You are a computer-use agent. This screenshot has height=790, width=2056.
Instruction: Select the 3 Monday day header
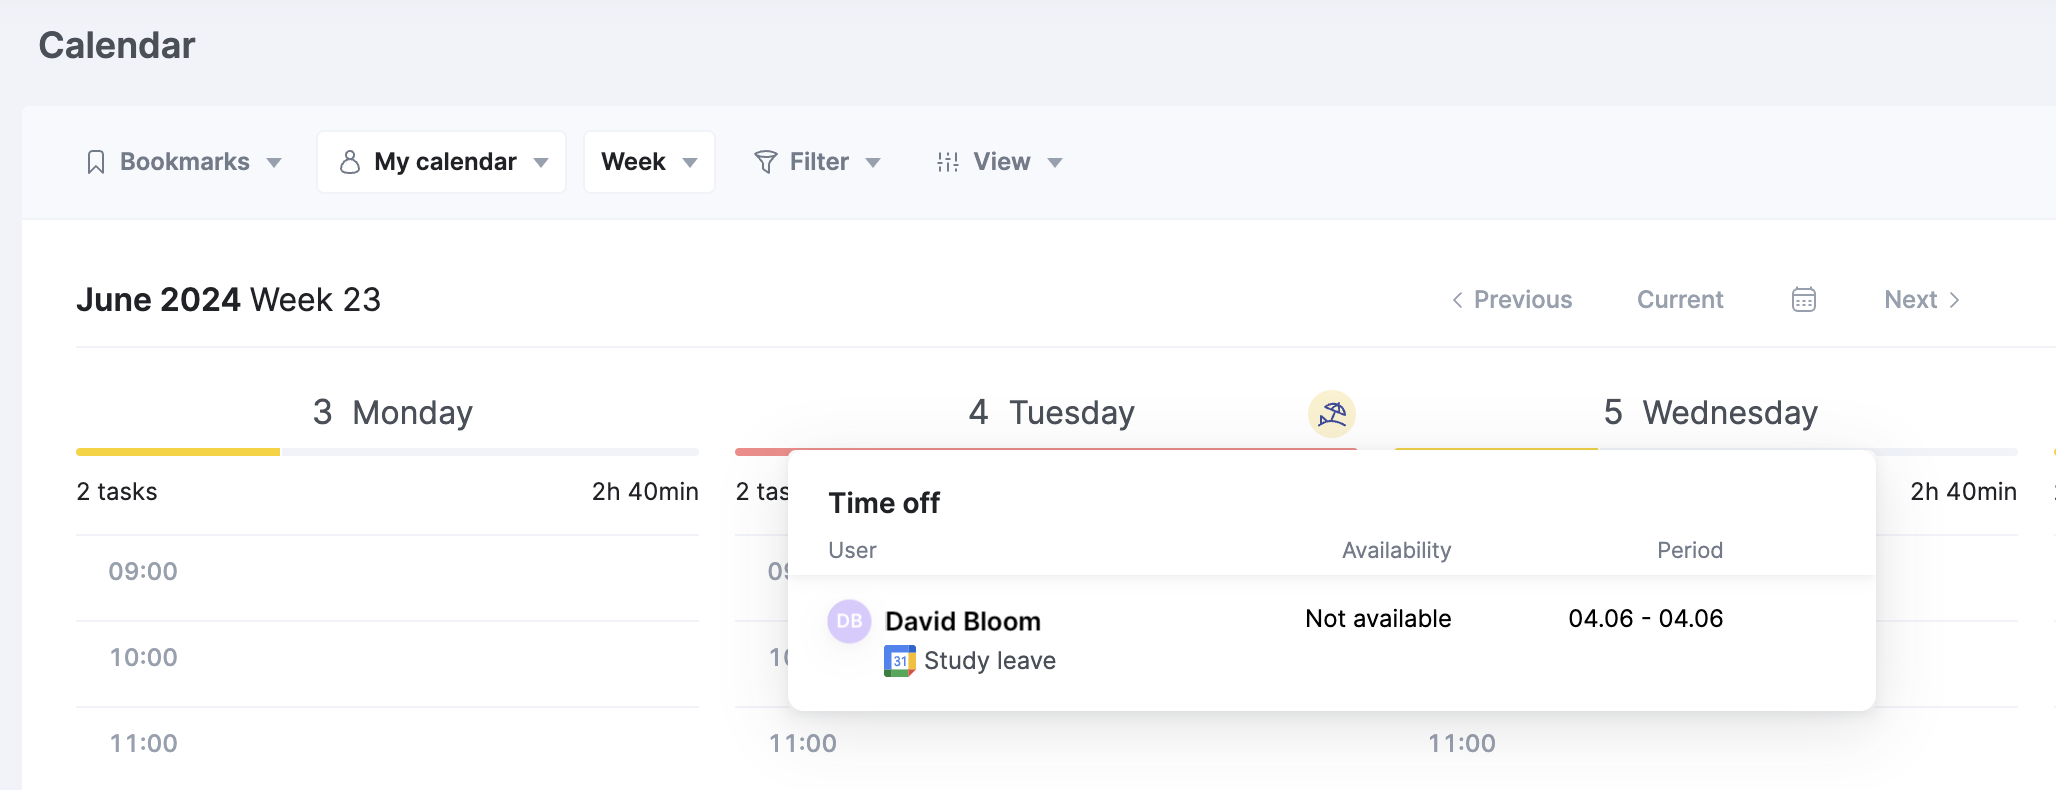(x=392, y=412)
